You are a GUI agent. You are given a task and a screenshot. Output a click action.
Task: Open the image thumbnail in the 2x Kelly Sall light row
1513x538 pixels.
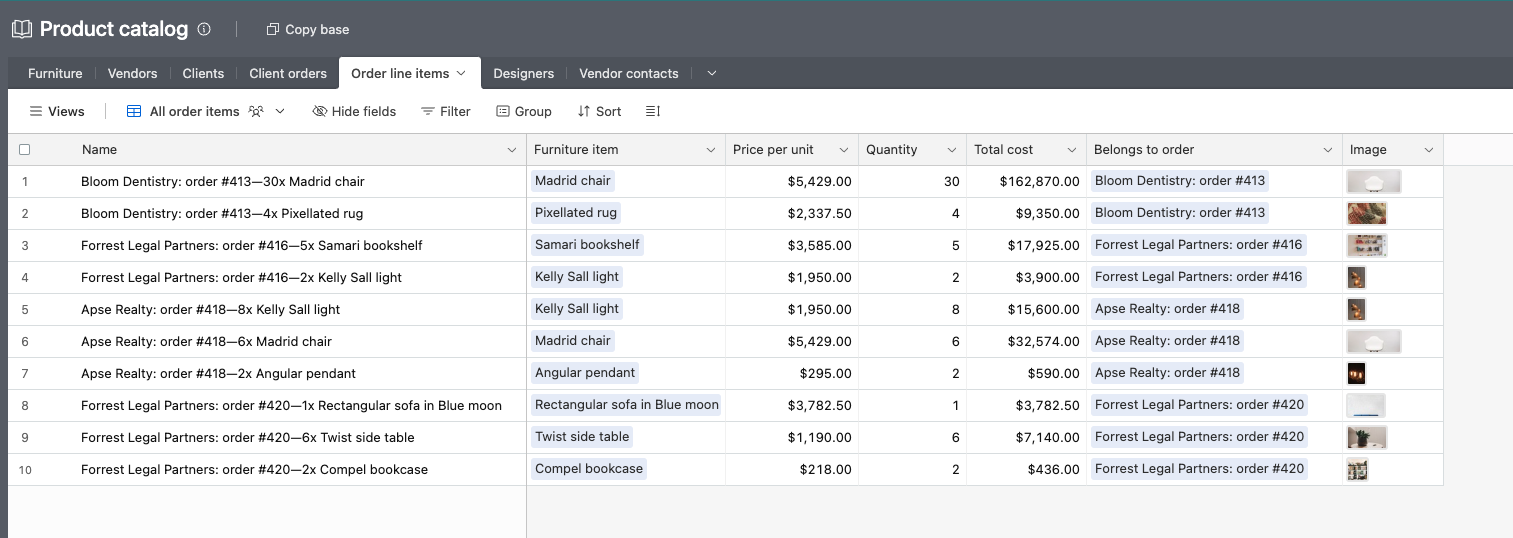[1356, 277]
